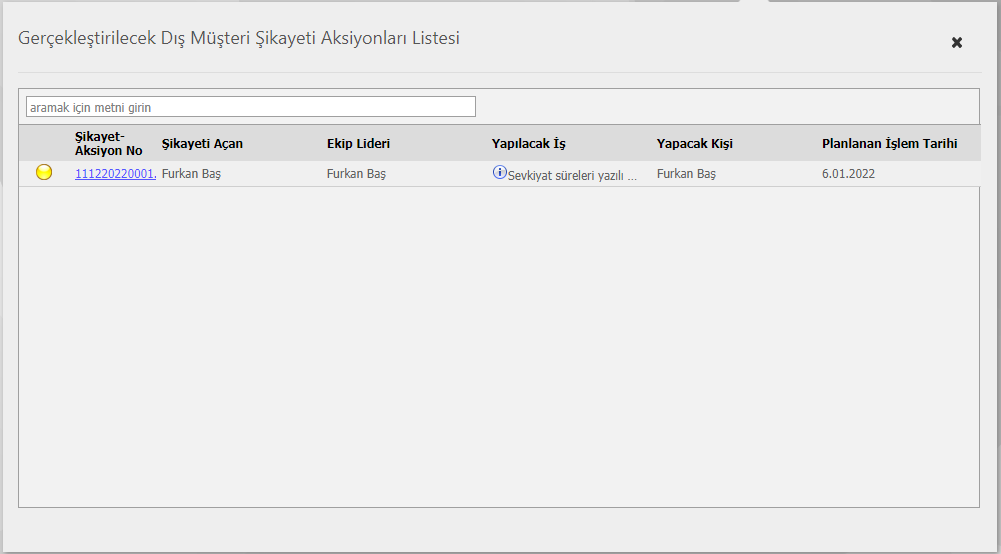Click empty toolbar space right of search box
The width and height of the screenshot is (1001, 554).
[726, 107]
